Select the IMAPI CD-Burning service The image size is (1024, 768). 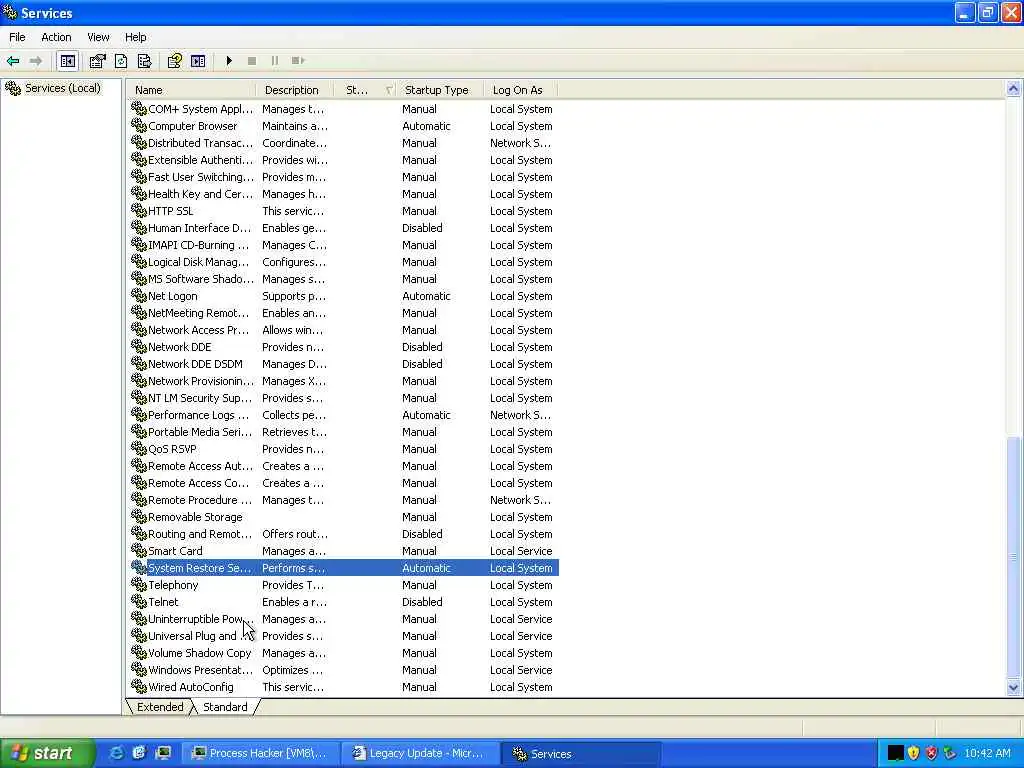click(x=344, y=245)
